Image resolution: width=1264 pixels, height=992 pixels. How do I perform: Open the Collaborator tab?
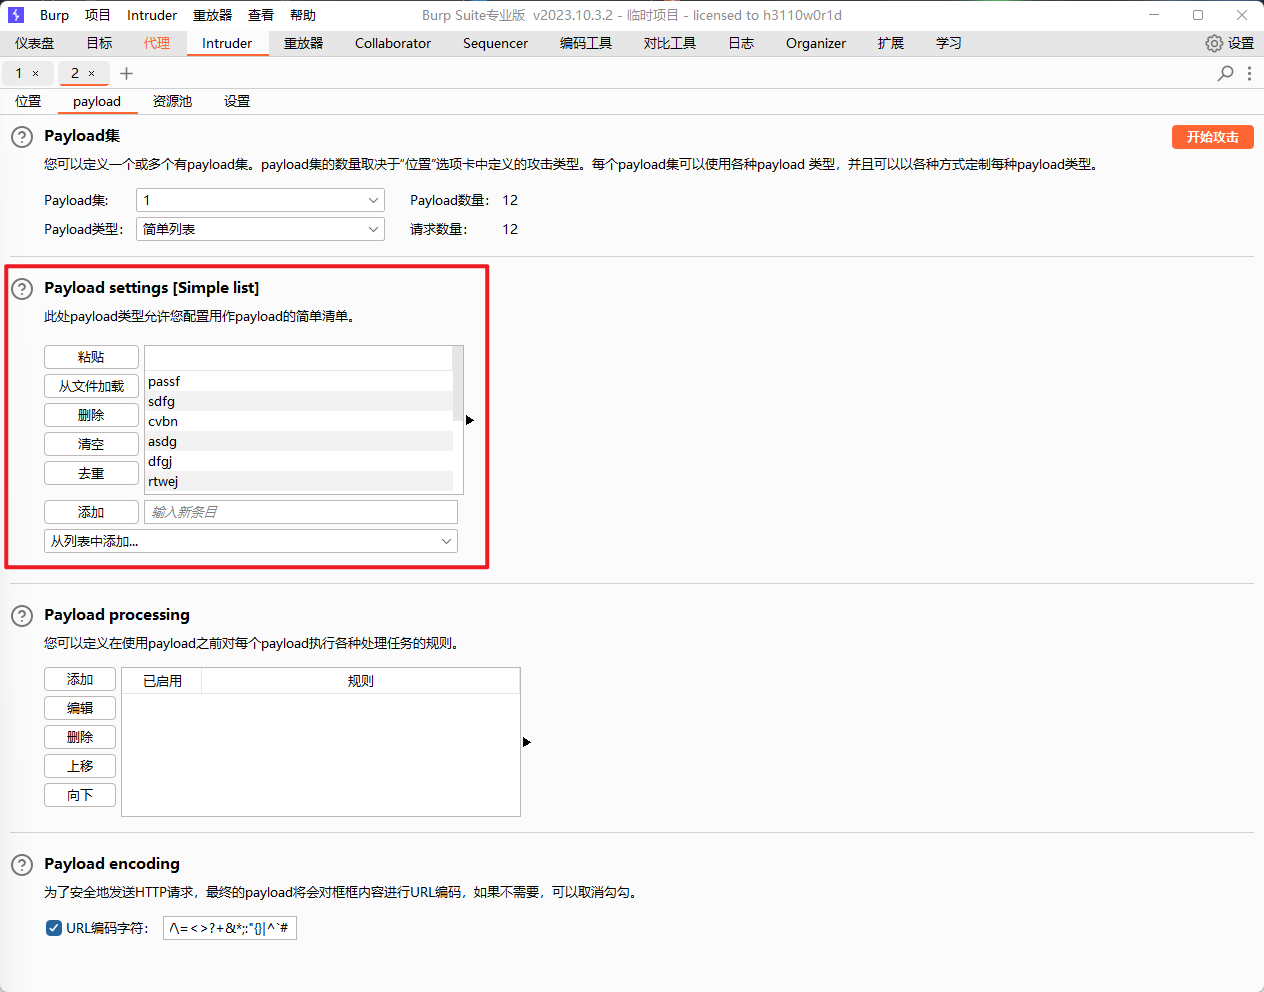click(393, 43)
